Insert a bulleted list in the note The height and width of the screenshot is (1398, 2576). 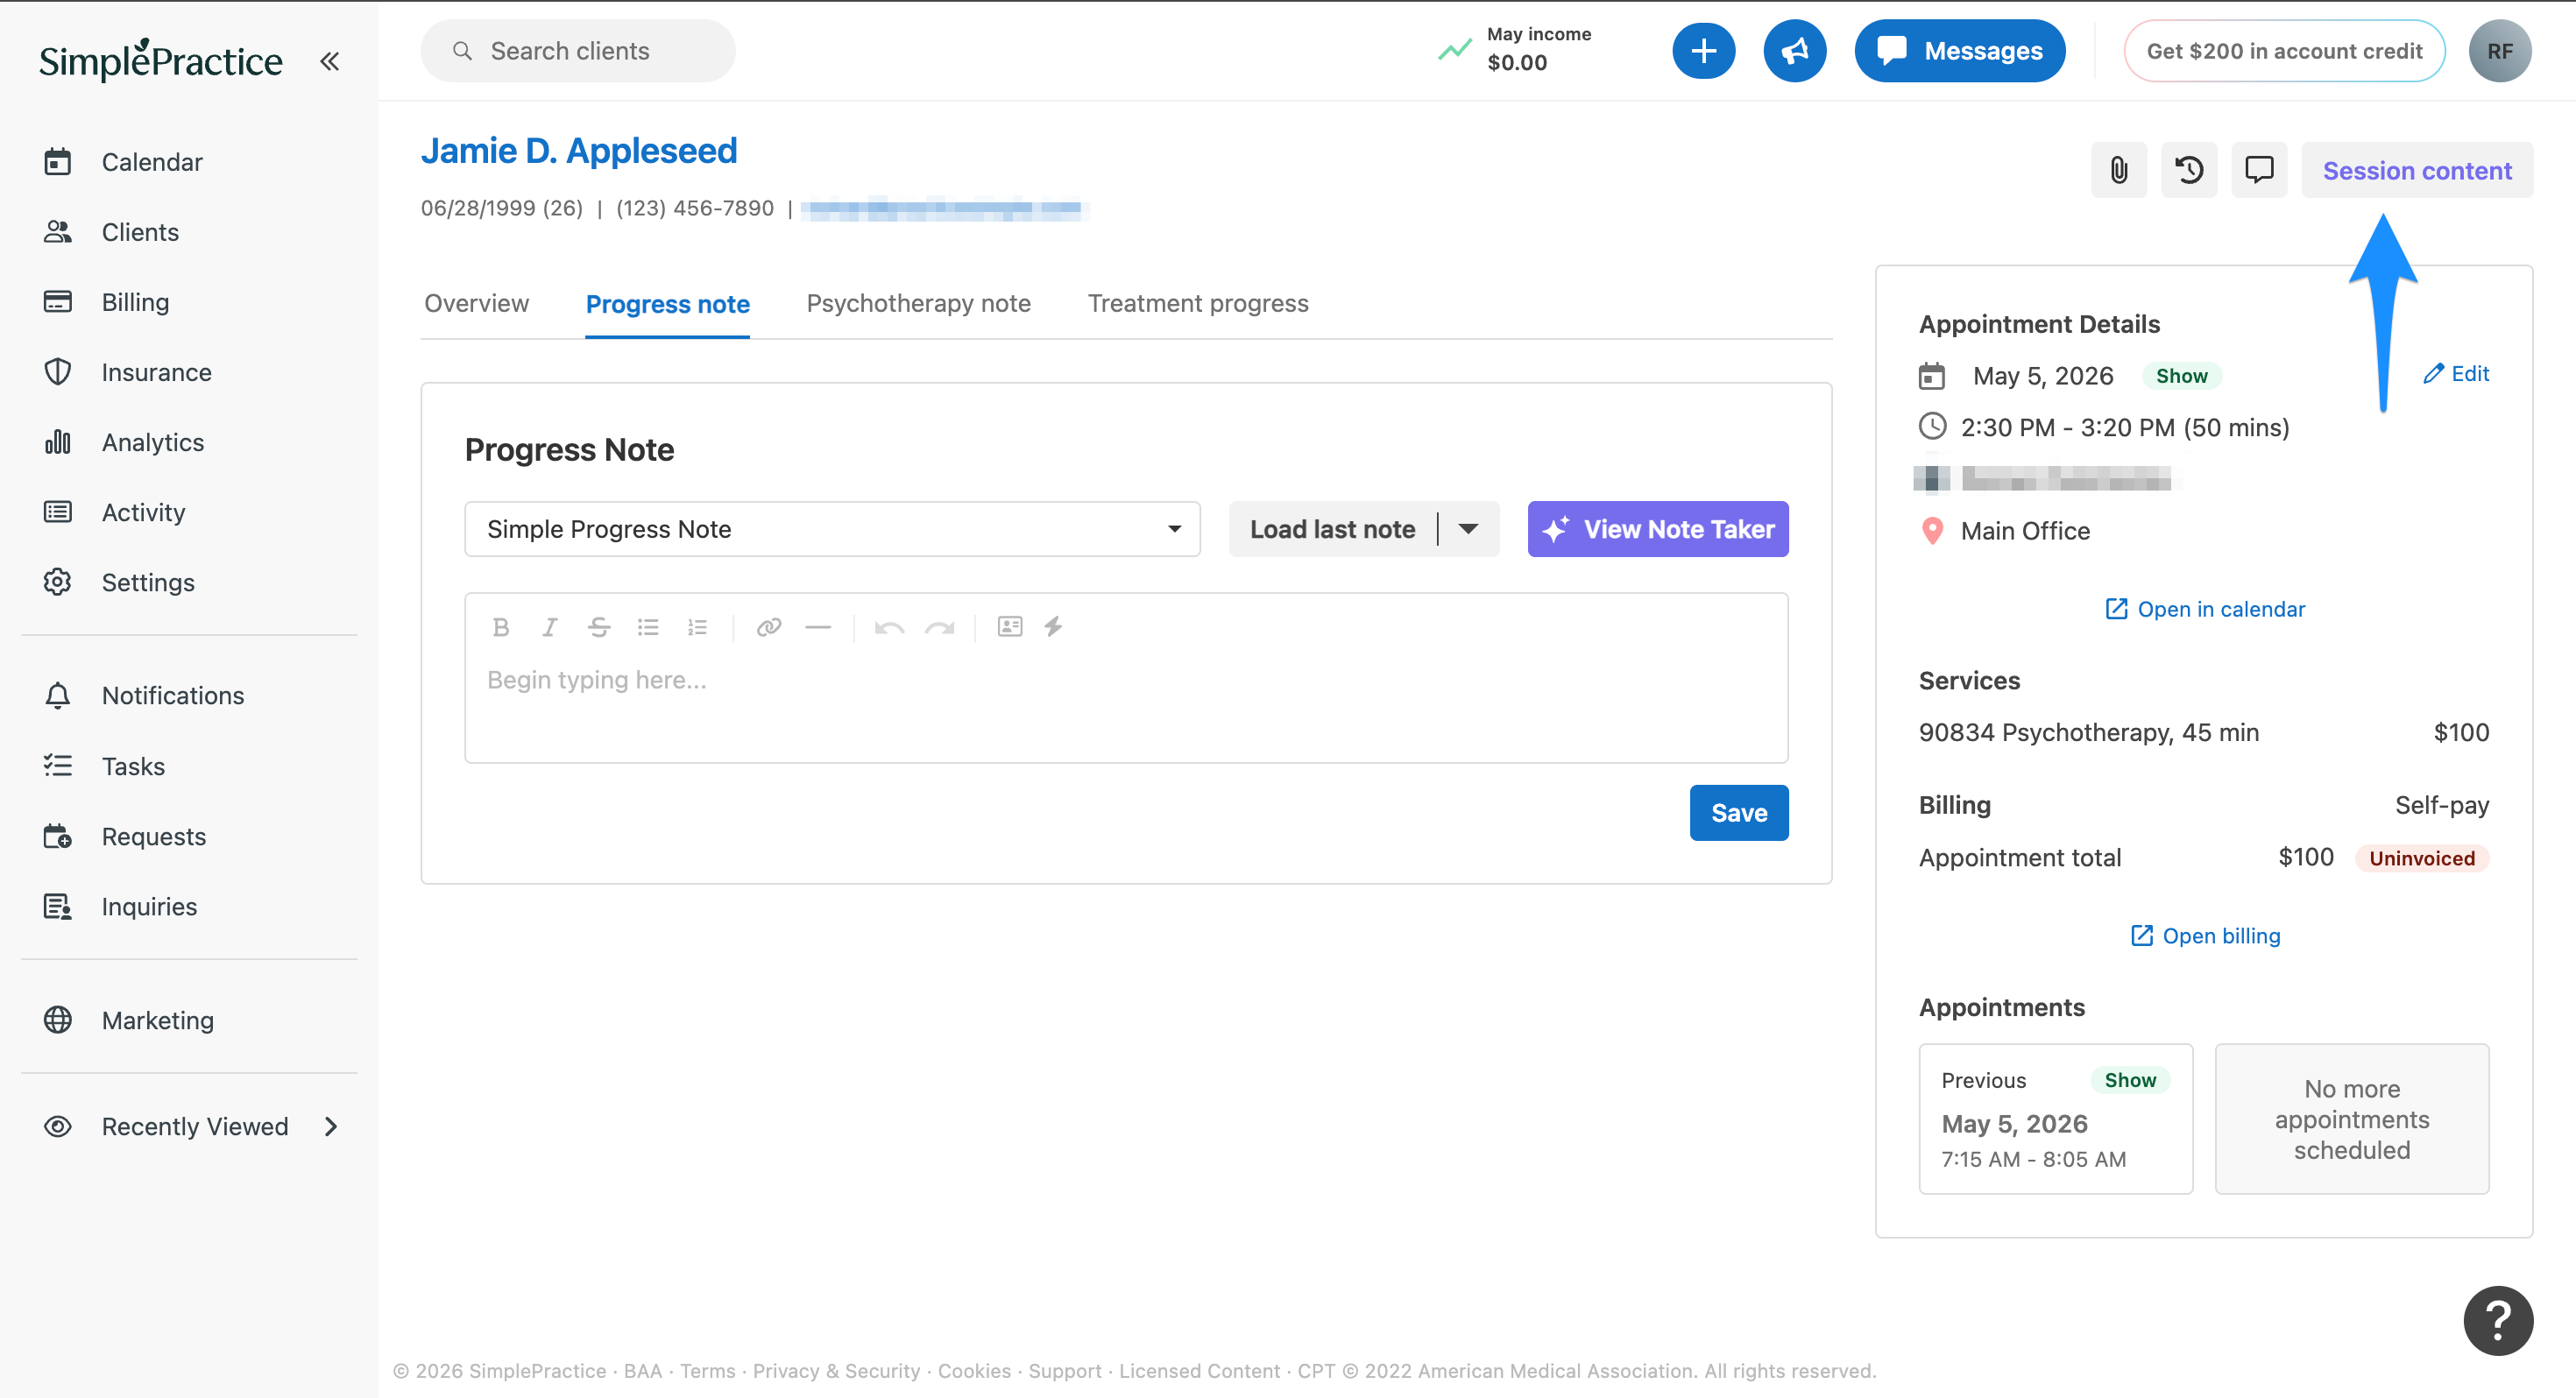pyautogui.click(x=648, y=627)
